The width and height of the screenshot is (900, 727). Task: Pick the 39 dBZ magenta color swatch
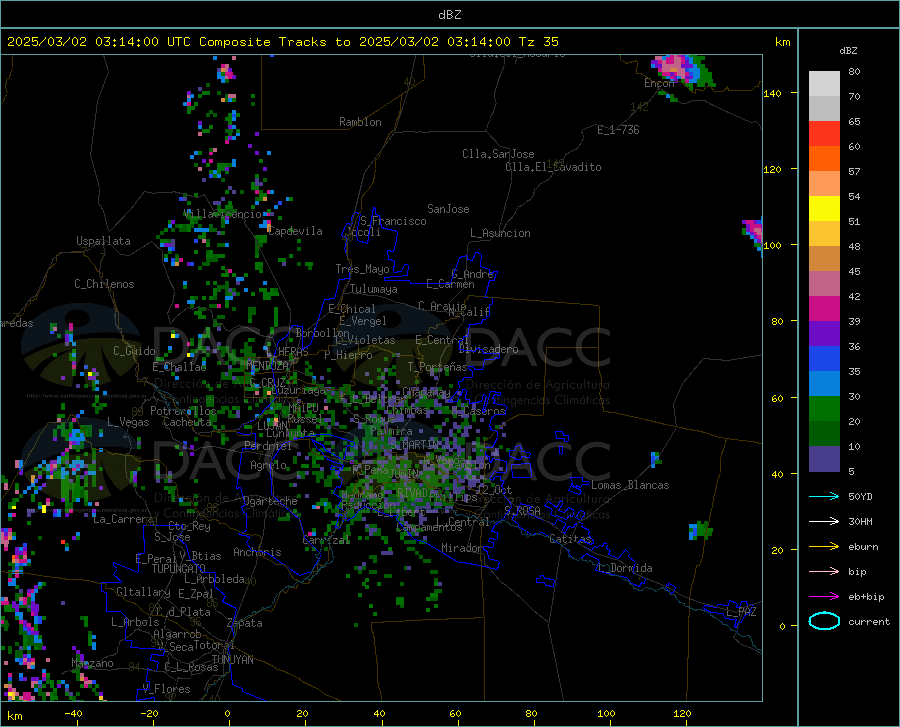click(x=824, y=309)
